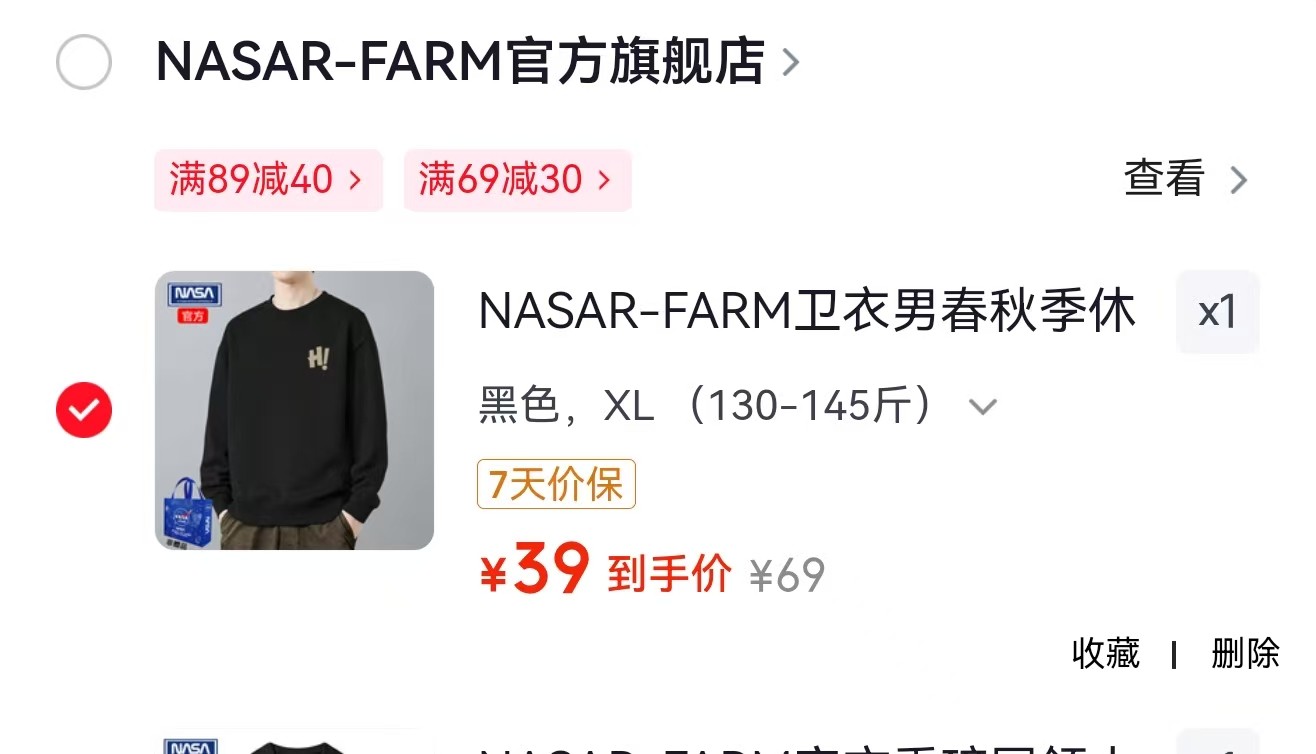Tap the arrow next to 查看
This screenshot has height=754, width=1316.
point(1238,181)
